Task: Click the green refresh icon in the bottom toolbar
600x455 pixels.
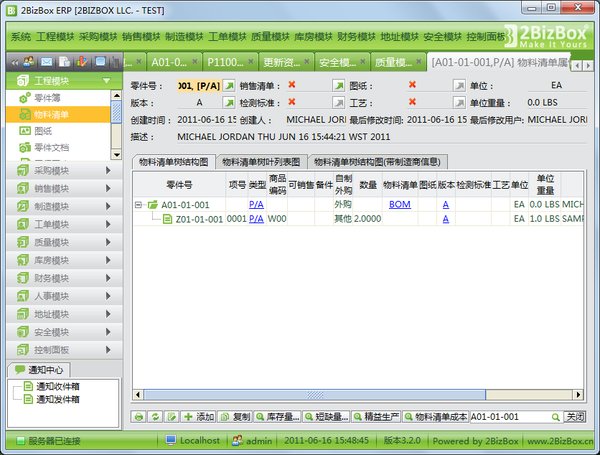Action: click(x=155, y=417)
